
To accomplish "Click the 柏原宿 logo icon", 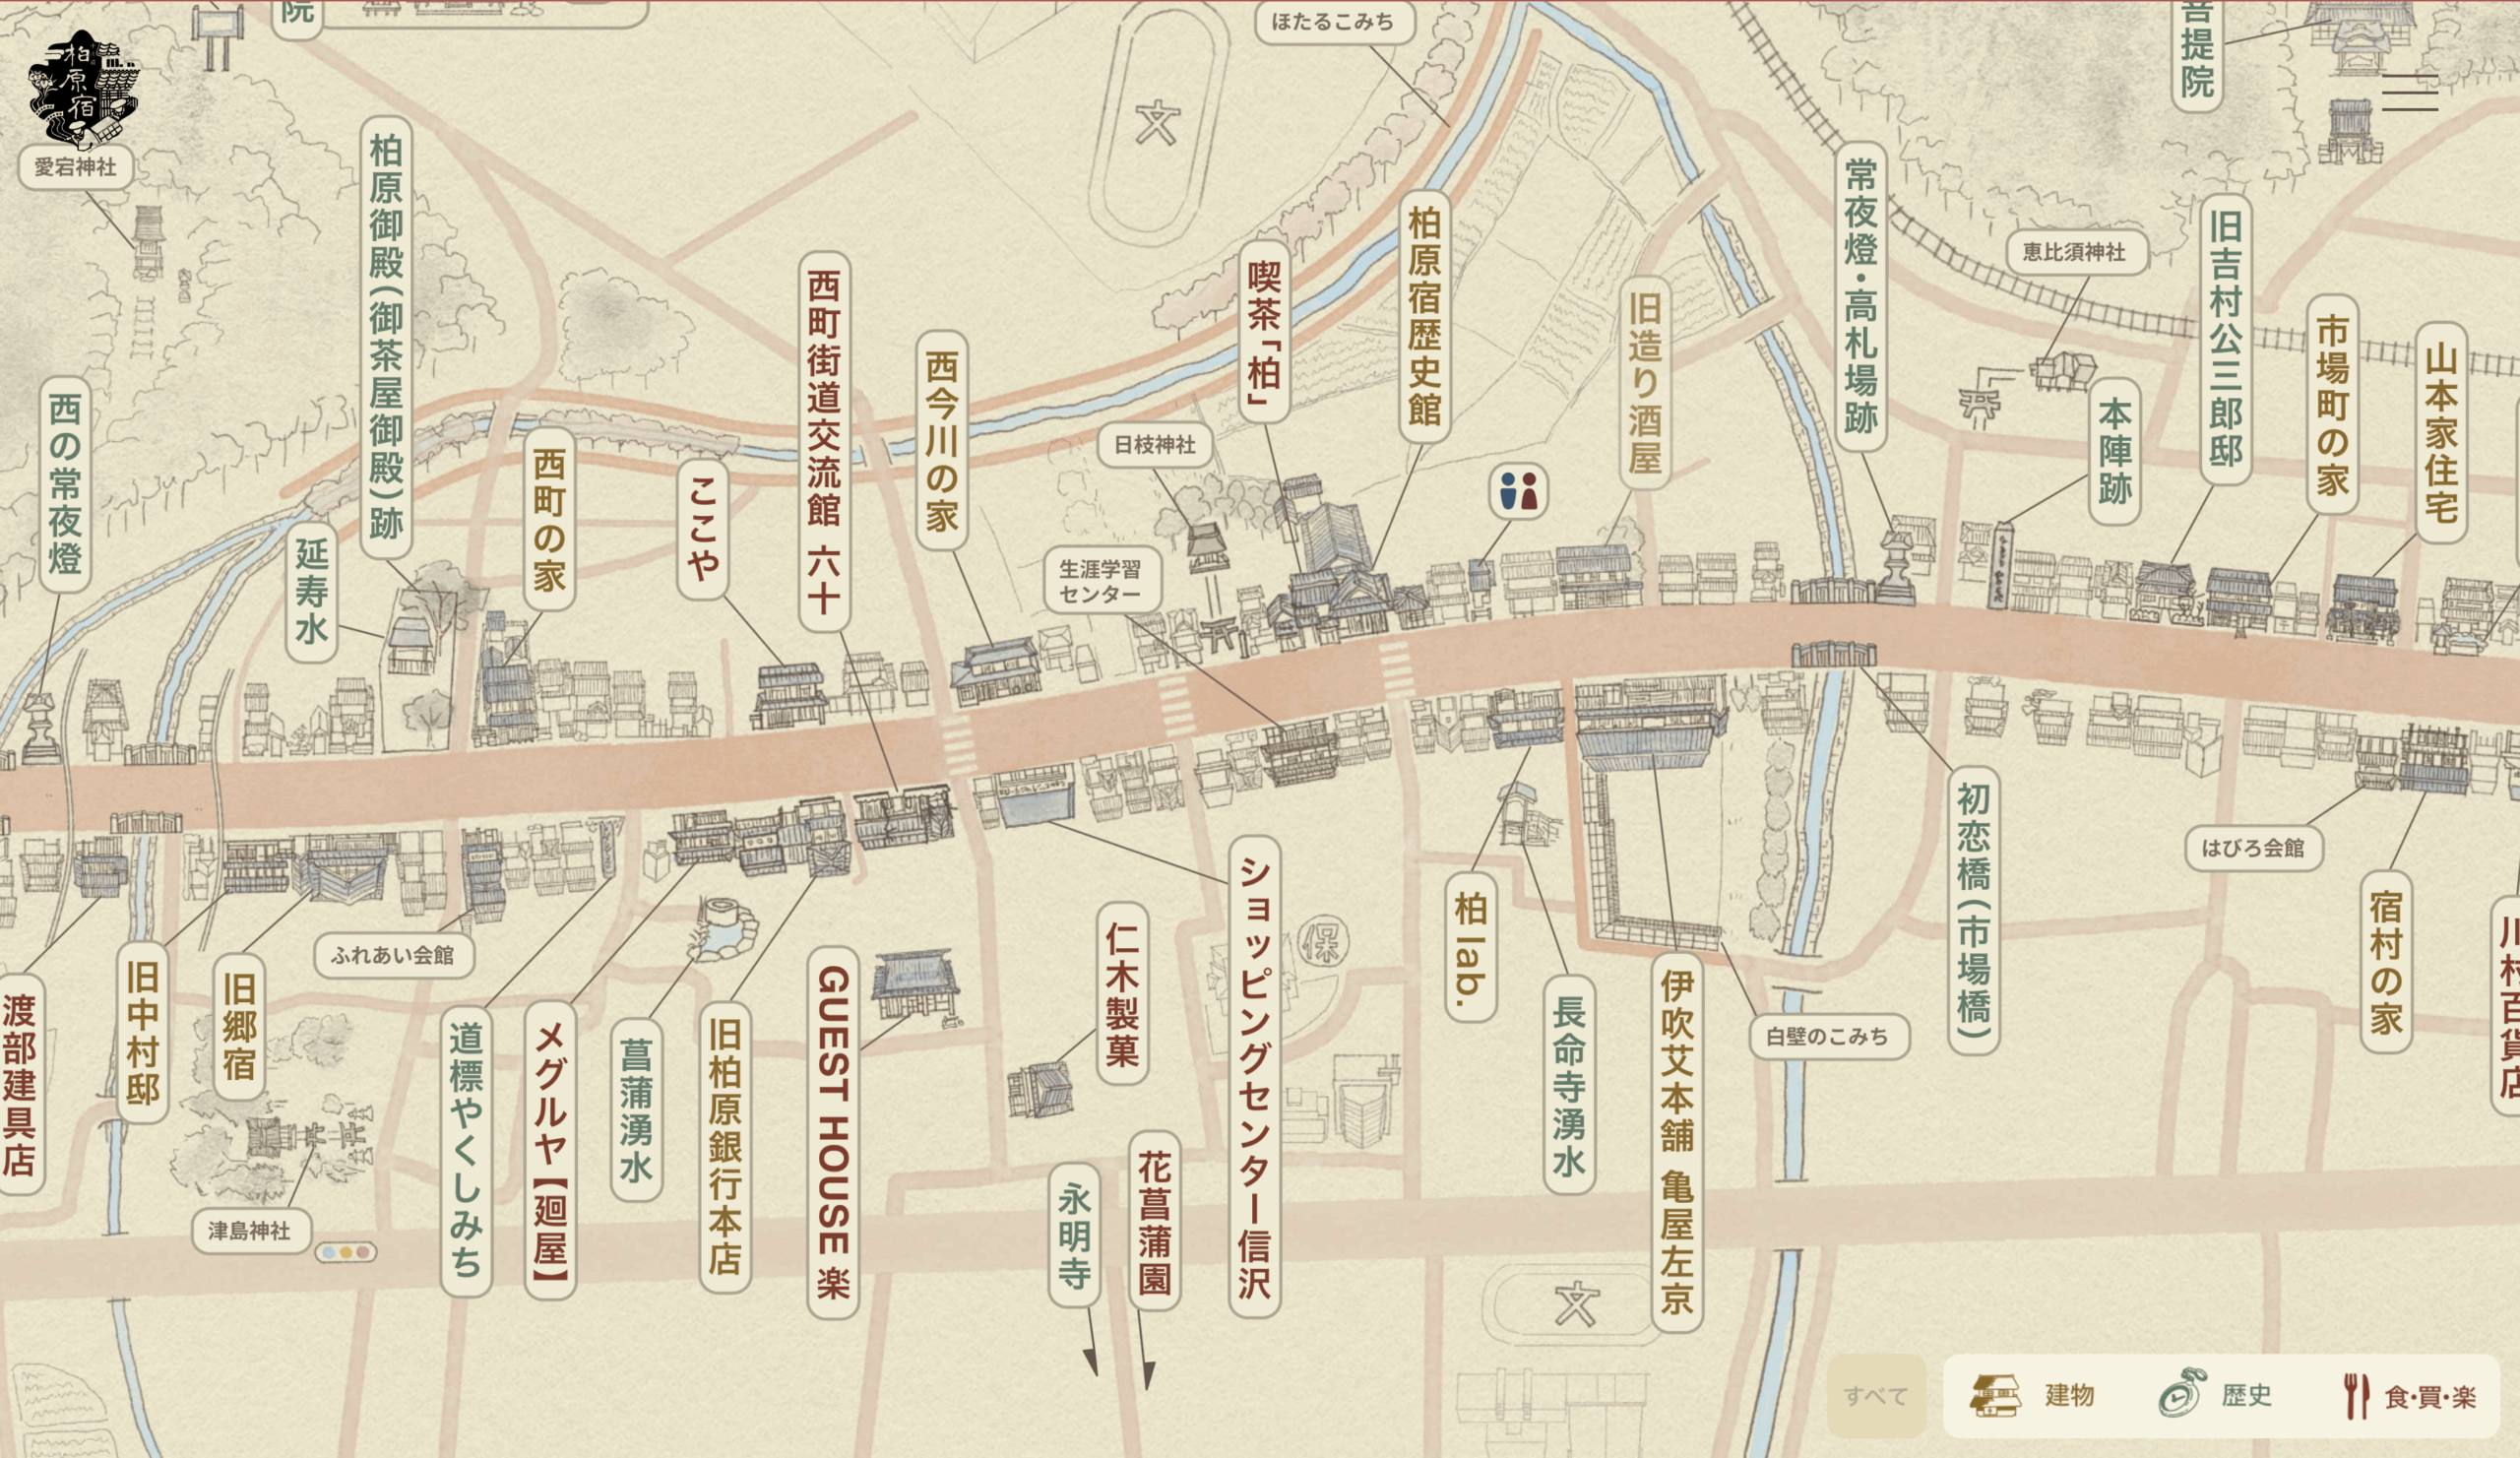I will pos(83,88).
